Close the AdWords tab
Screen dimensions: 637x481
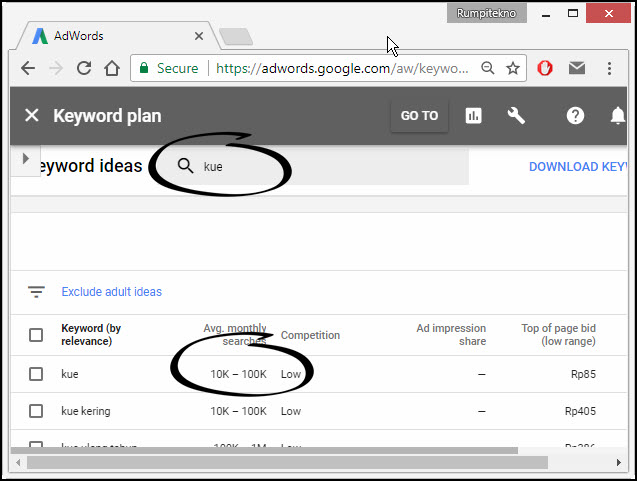tap(199, 36)
